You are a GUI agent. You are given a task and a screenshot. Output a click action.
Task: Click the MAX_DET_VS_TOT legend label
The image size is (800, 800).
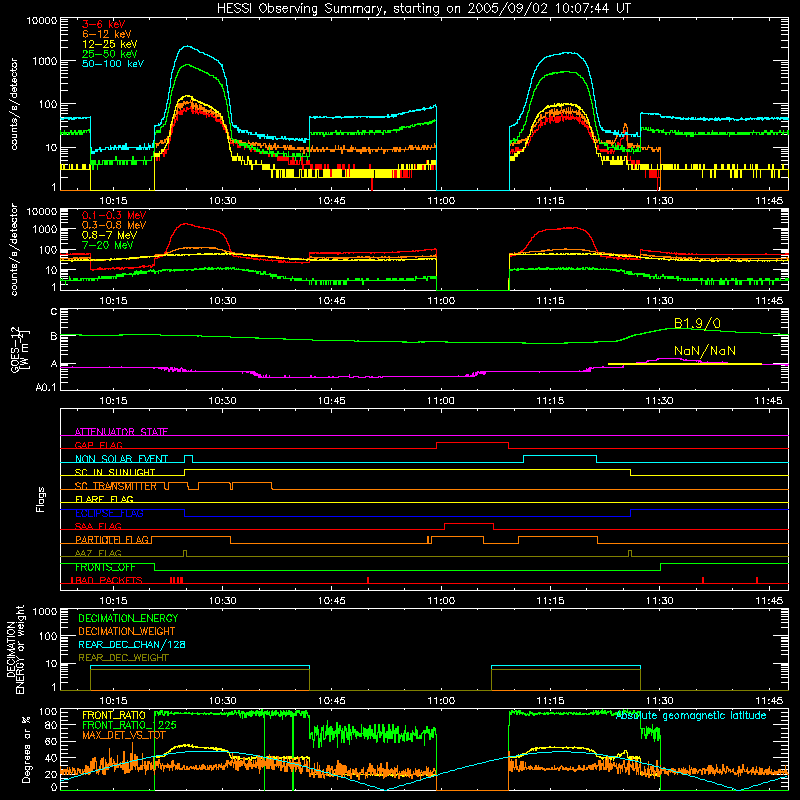tap(124, 735)
